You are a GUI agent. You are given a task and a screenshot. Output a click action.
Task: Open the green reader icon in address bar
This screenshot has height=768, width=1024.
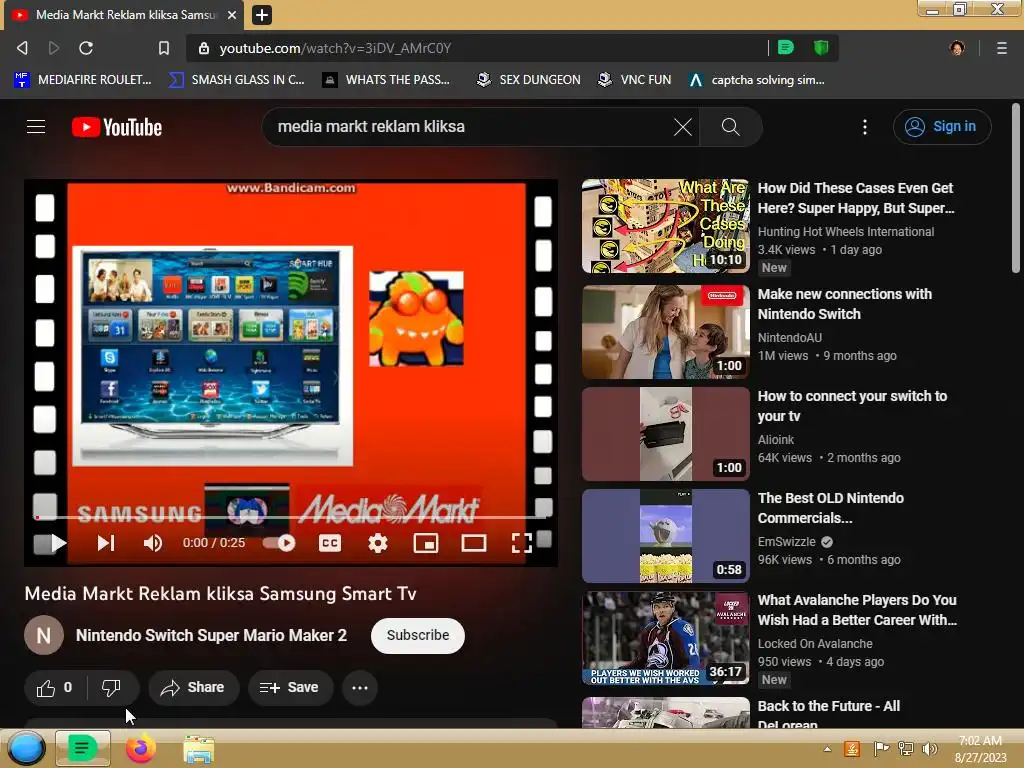pyautogui.click(x=786, y=48)
